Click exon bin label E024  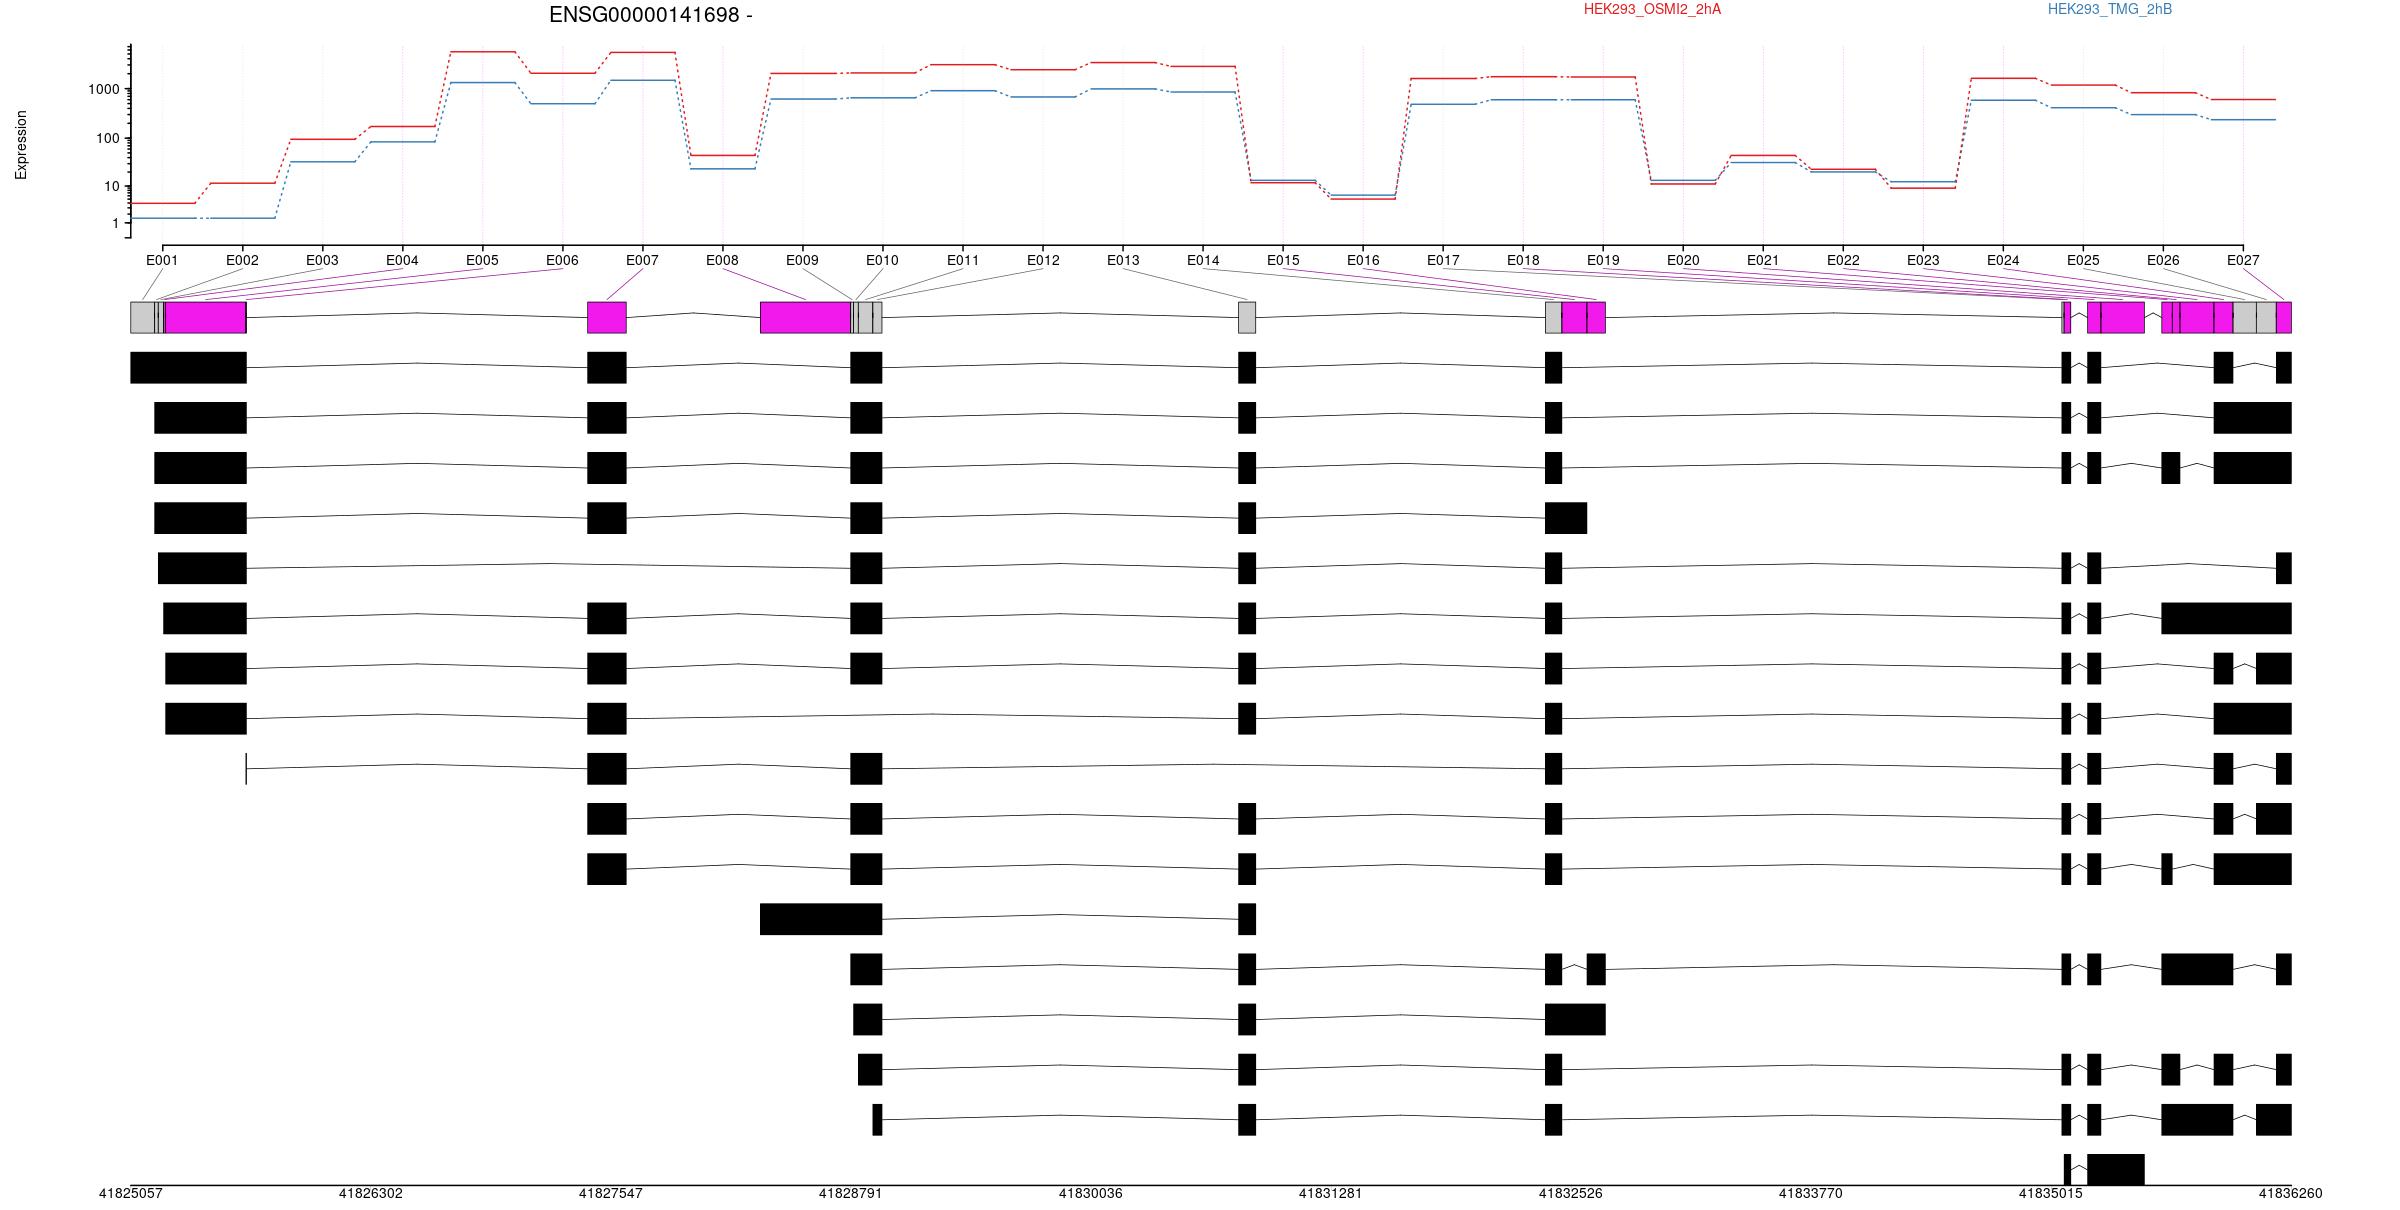pos(2003,260)
